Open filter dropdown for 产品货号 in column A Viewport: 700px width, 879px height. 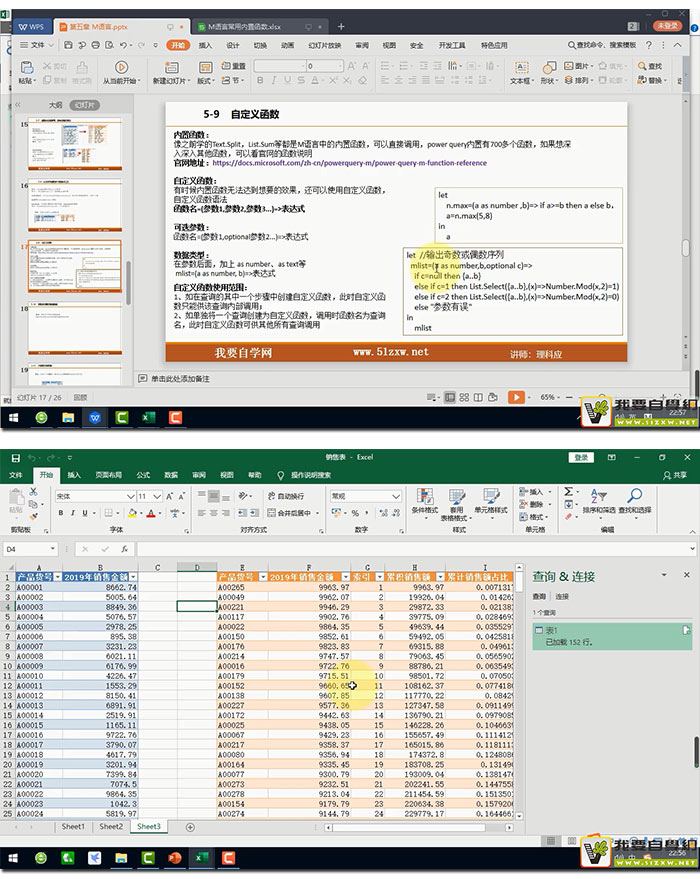57,577
